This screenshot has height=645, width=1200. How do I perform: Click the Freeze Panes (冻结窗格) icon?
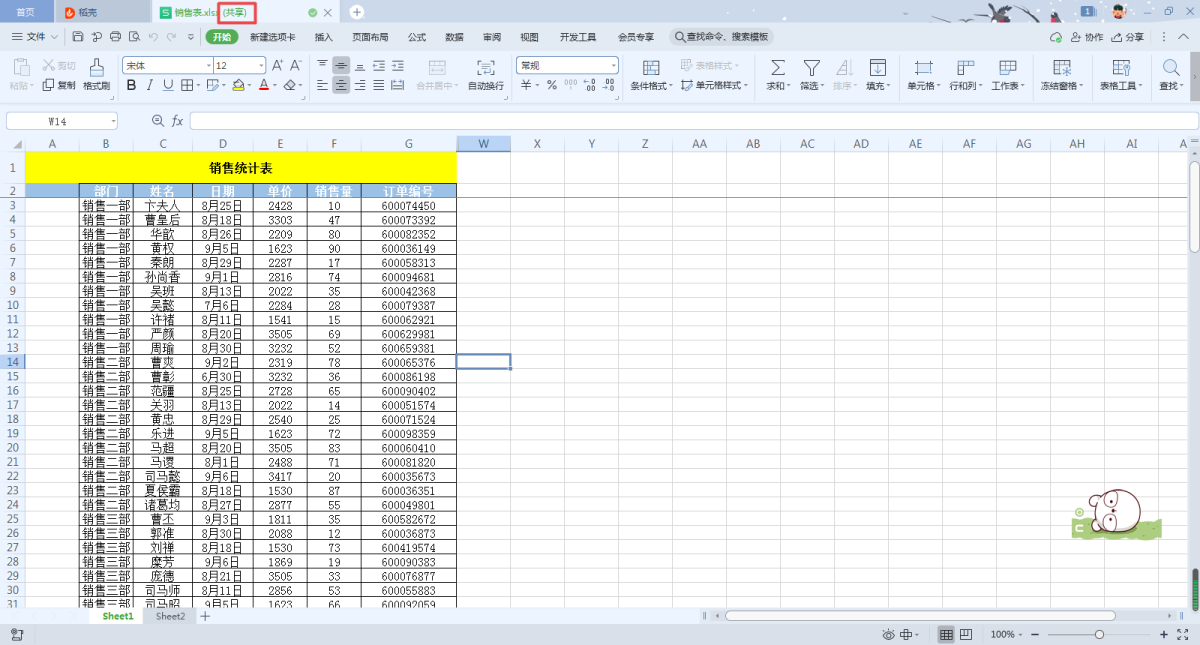click(x=1063, y=68)
